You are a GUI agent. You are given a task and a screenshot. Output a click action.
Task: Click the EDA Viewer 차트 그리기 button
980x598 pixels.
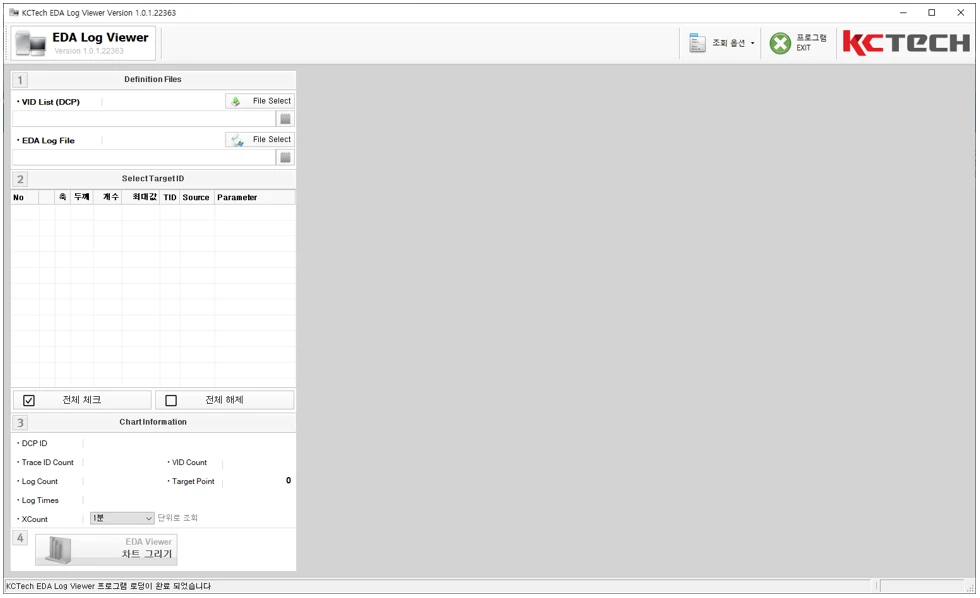(106, 549)
